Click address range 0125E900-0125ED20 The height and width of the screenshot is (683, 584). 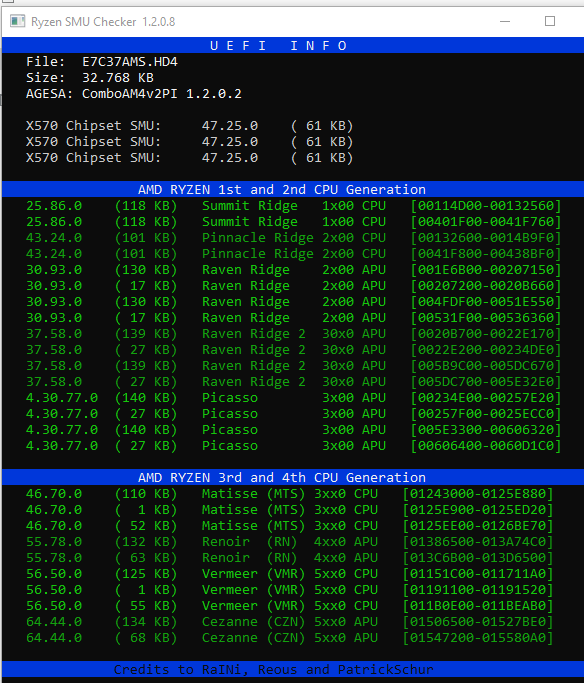(478, 510)
